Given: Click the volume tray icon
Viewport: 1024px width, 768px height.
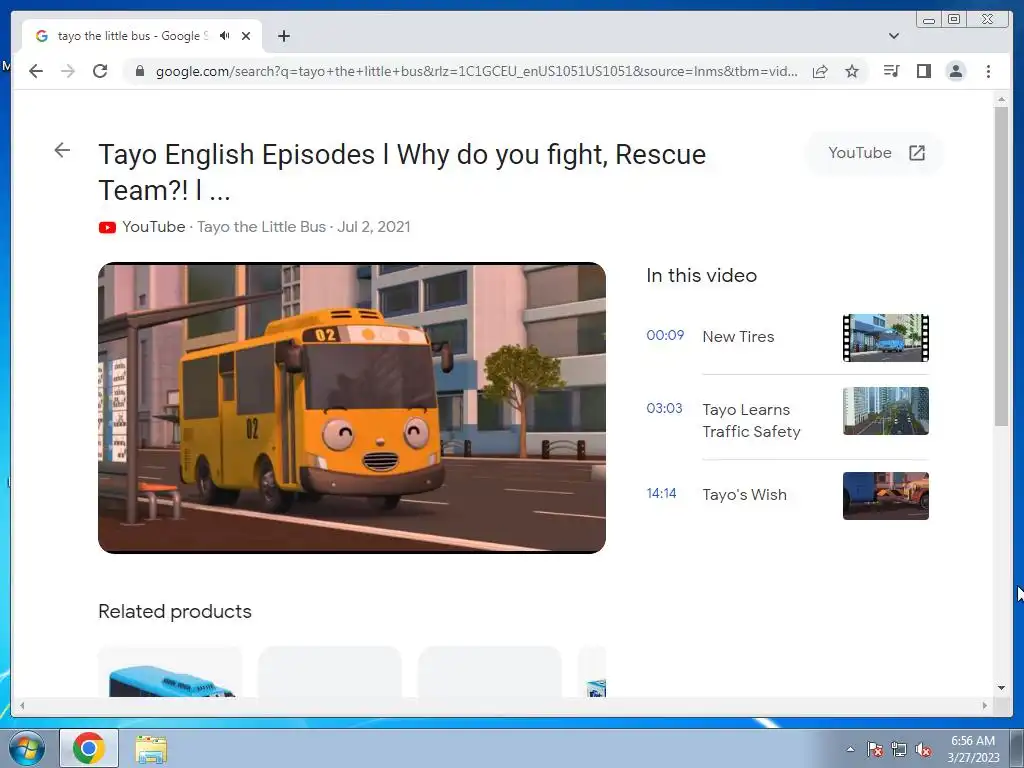Looking at the screenshot, I should pyautogui.click(x=923, y=749).
